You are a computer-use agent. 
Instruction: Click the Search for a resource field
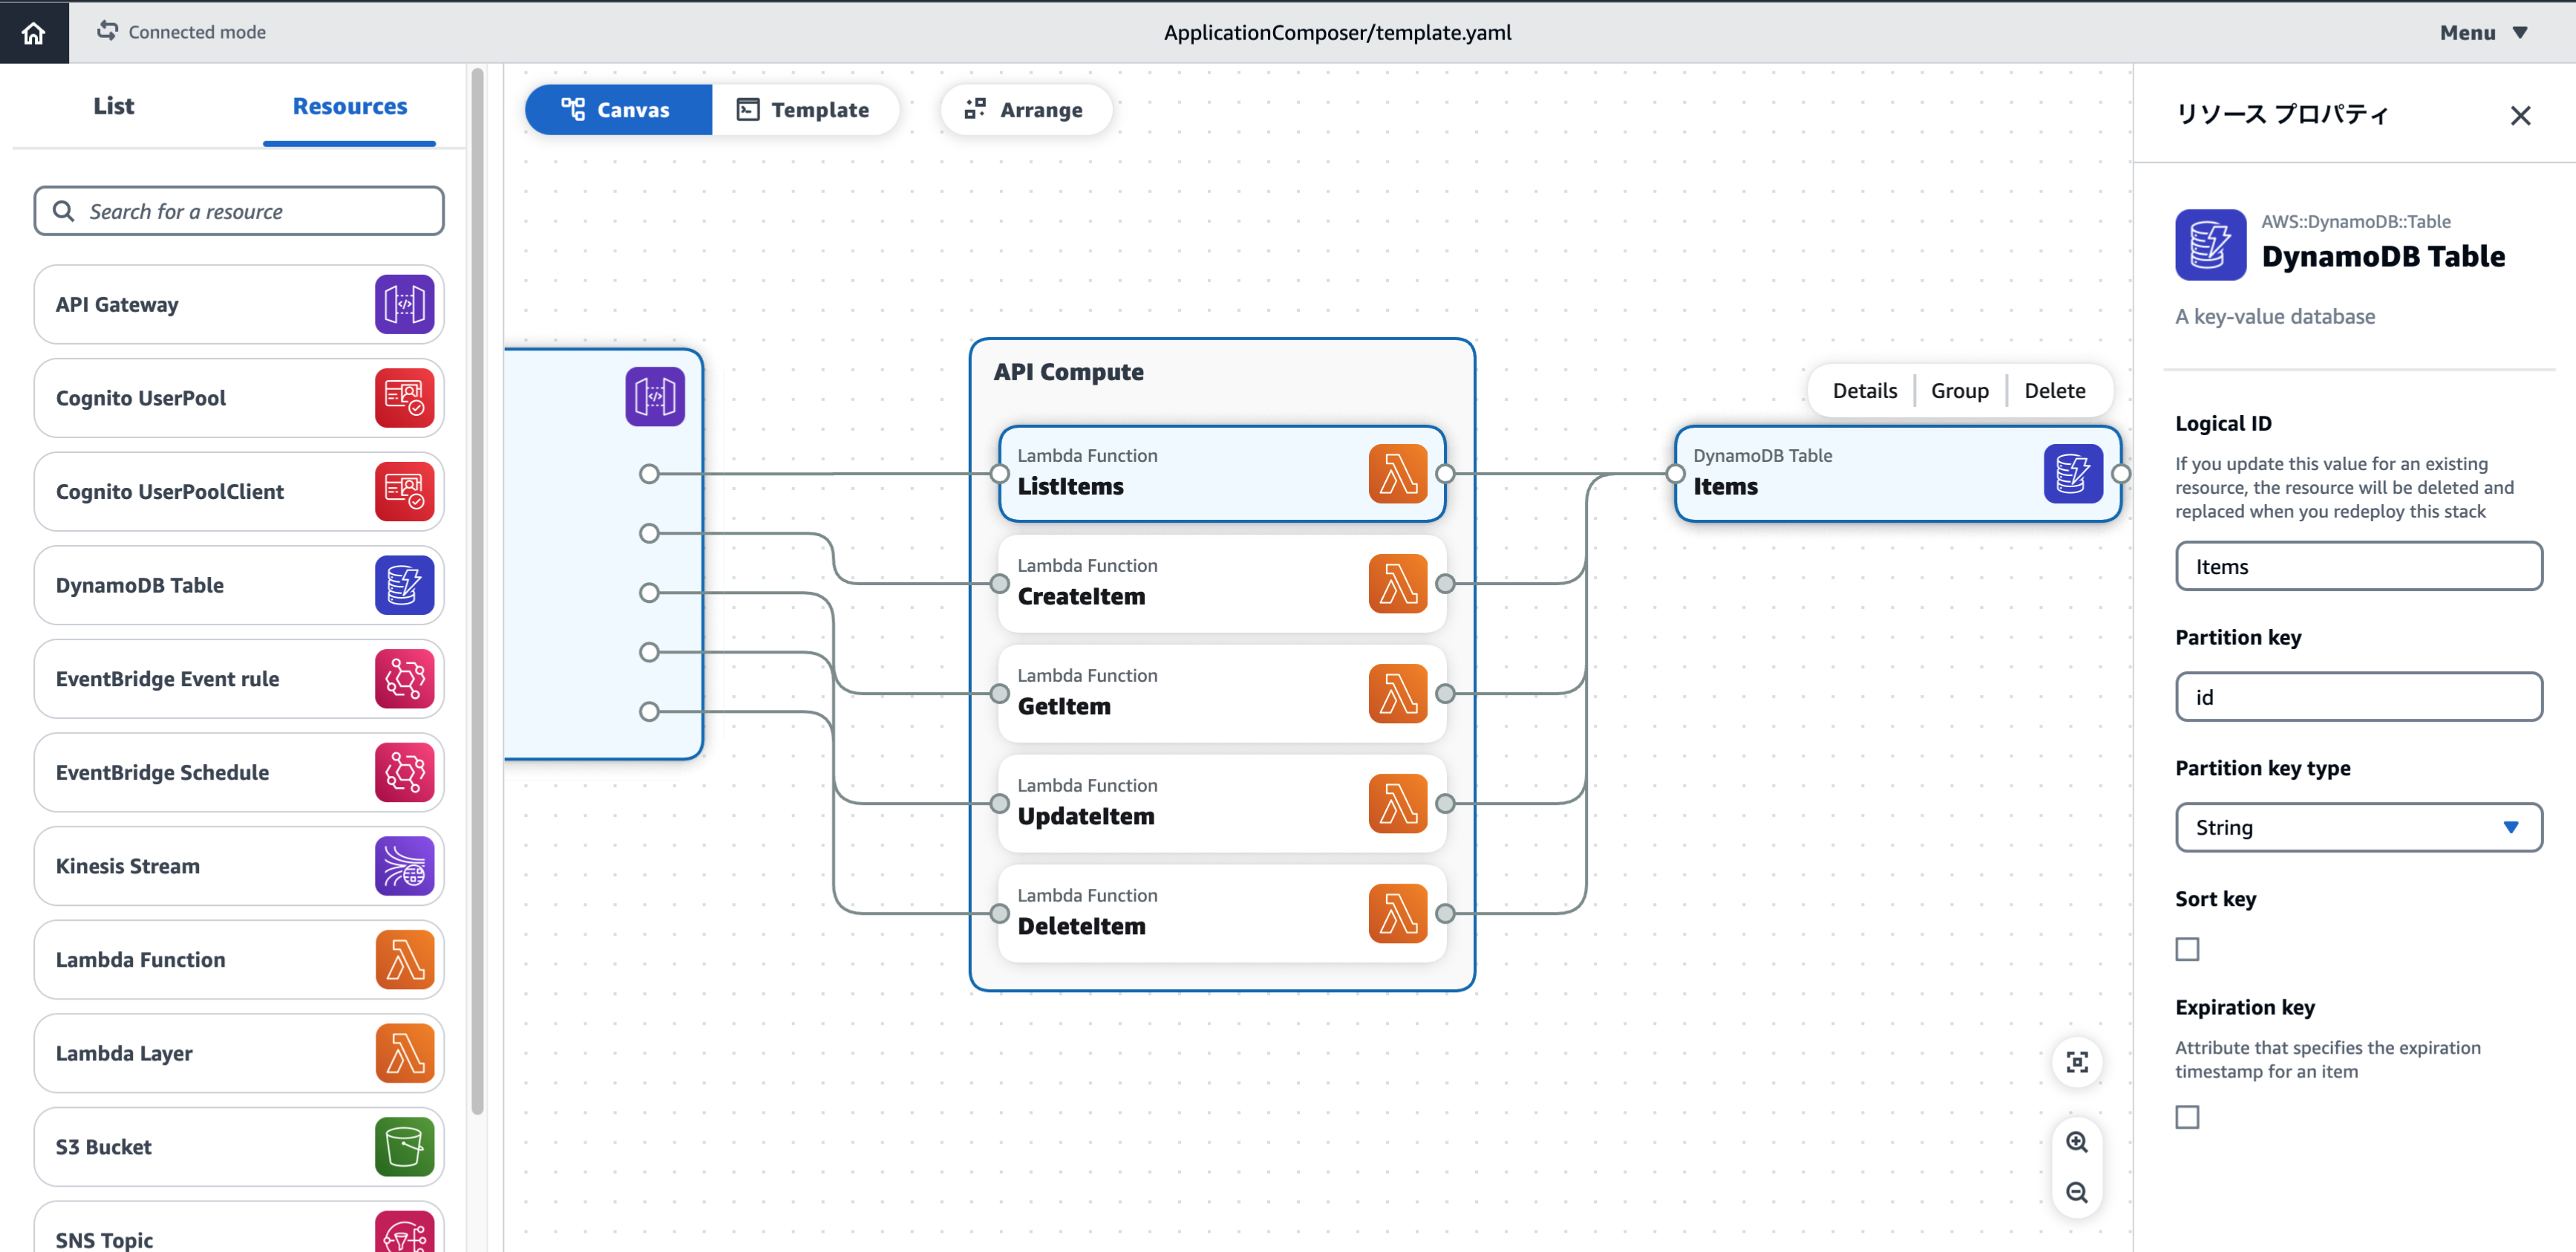pyautogui.click(x=239, y=211)
